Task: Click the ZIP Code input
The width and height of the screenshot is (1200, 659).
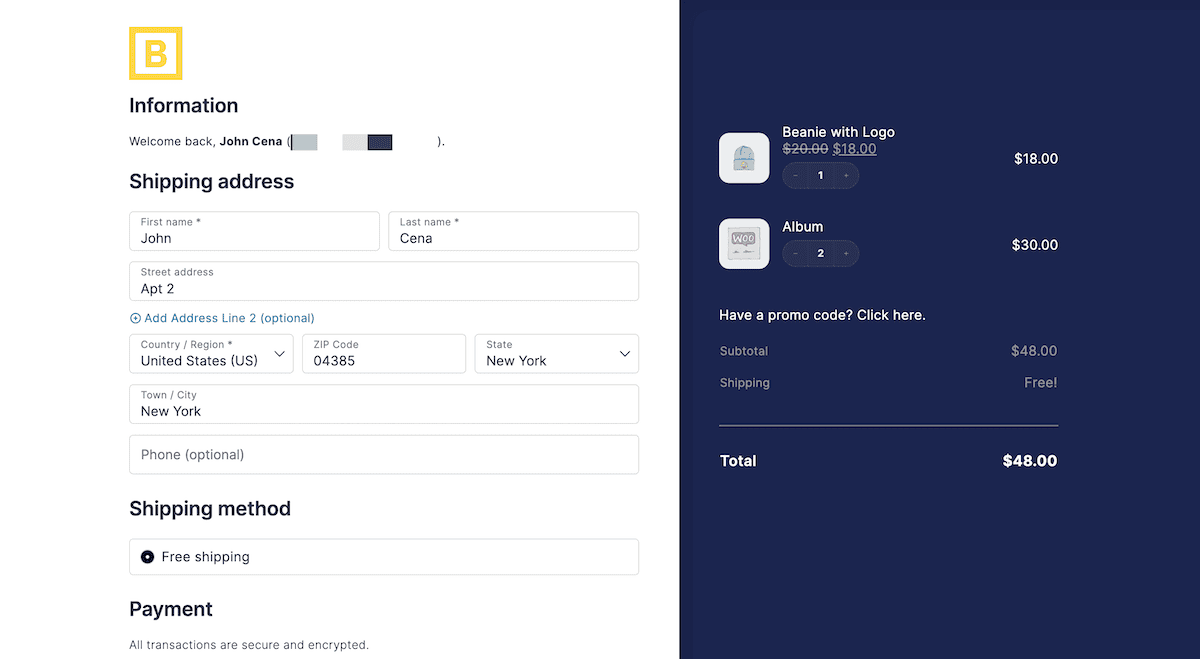Action: pyautogui.click(x=384, y=354)
